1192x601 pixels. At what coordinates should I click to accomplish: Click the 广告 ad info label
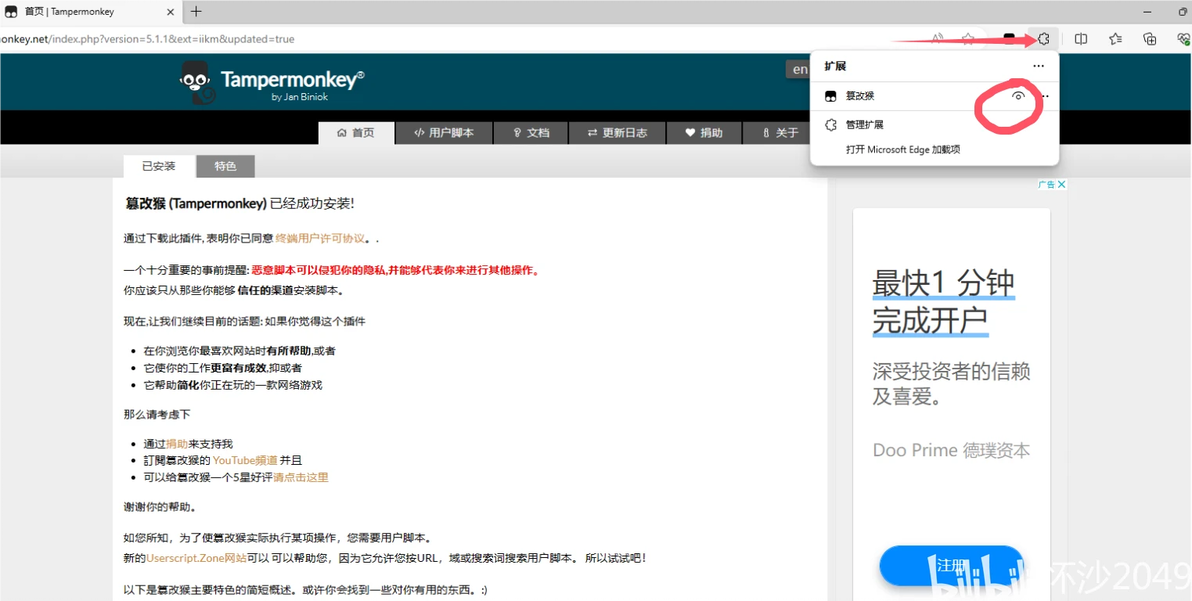[1047, 185]
